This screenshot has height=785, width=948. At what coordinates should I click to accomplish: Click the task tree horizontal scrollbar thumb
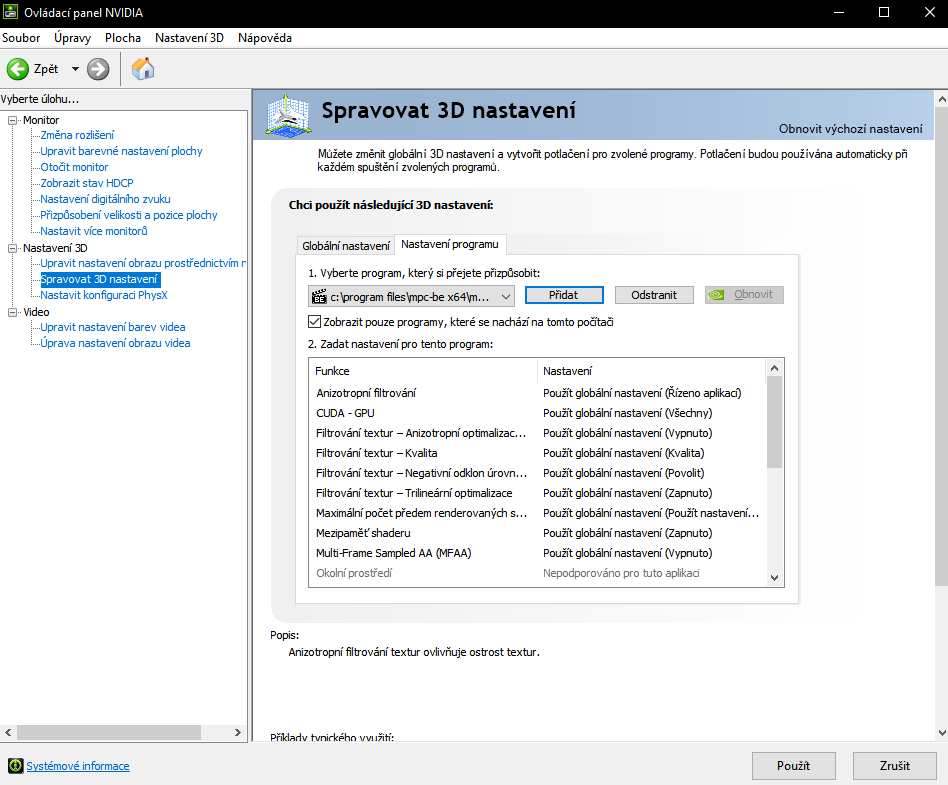point(109,732)
